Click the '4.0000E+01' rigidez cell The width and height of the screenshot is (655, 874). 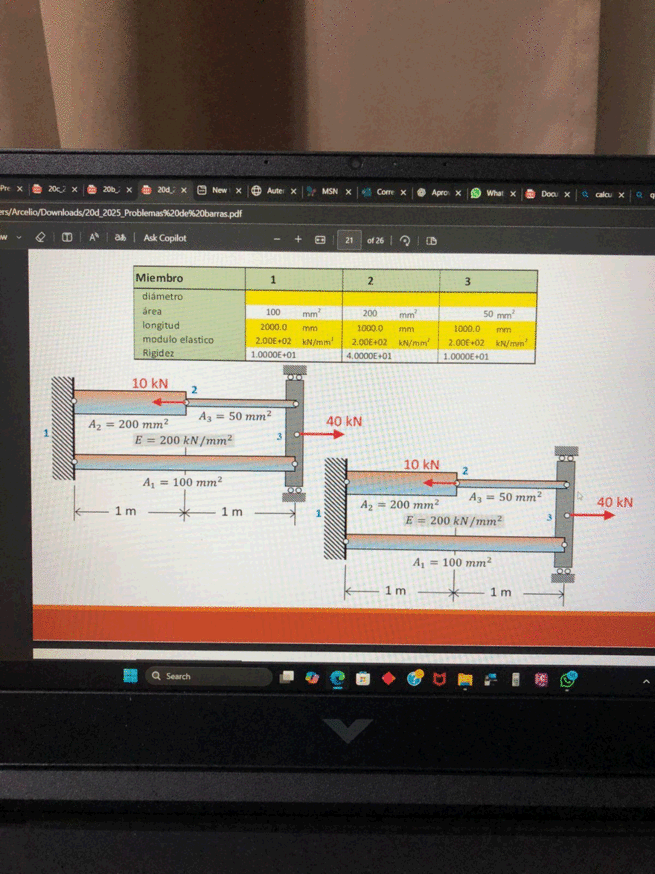click(x=369, y=355)
